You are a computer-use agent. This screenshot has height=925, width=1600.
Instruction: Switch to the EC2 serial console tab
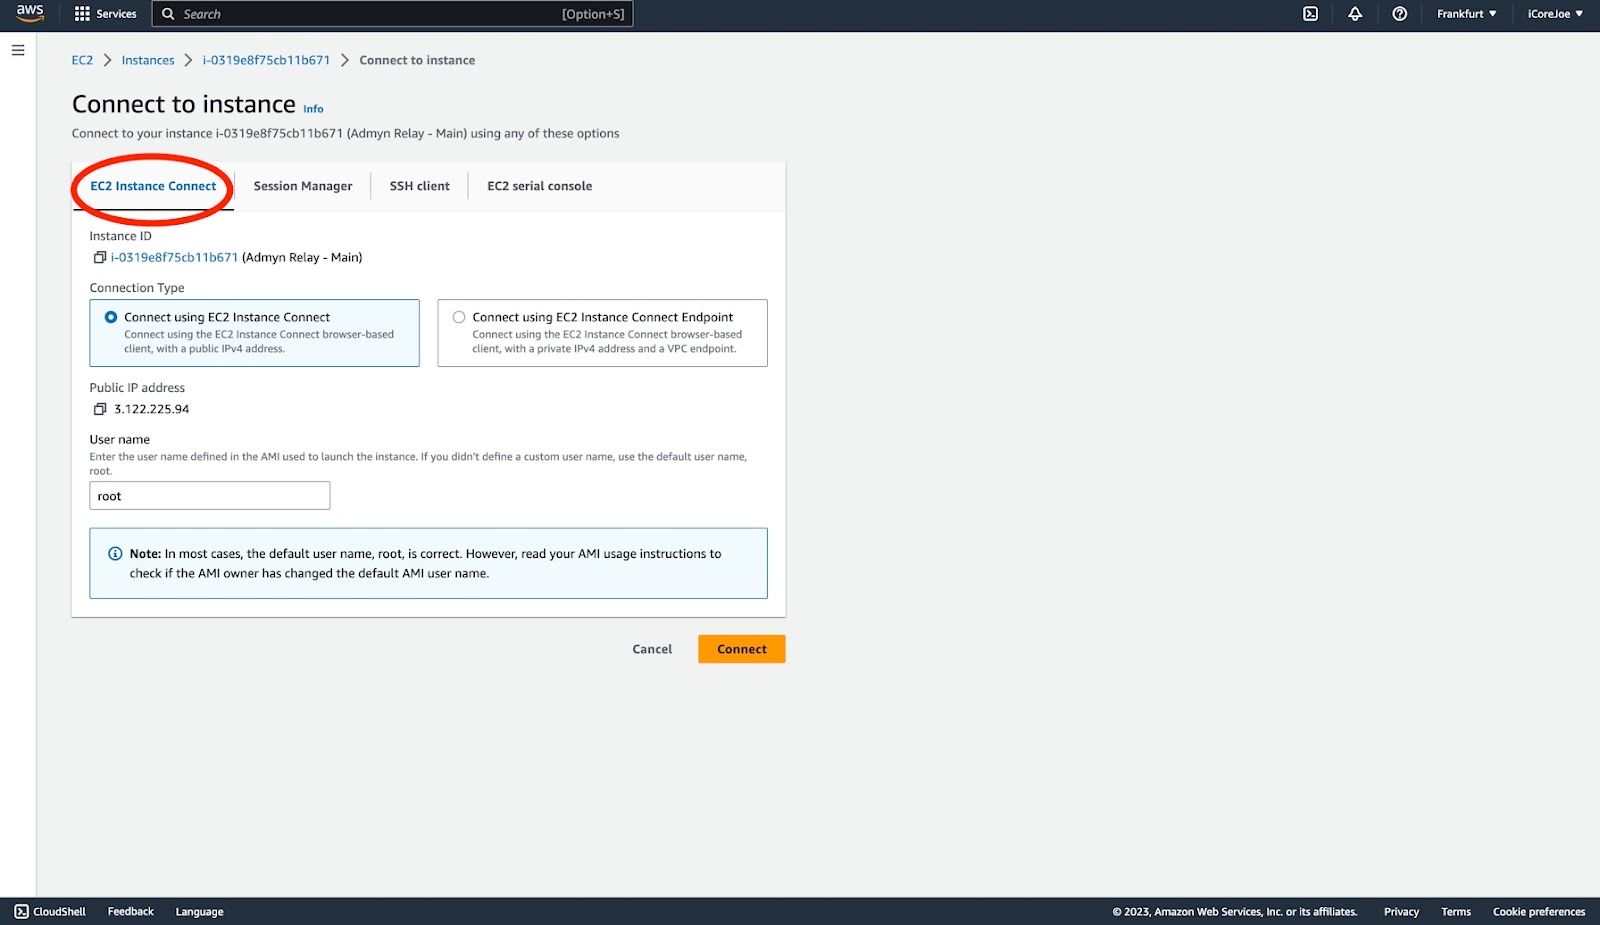coord(539,186)
